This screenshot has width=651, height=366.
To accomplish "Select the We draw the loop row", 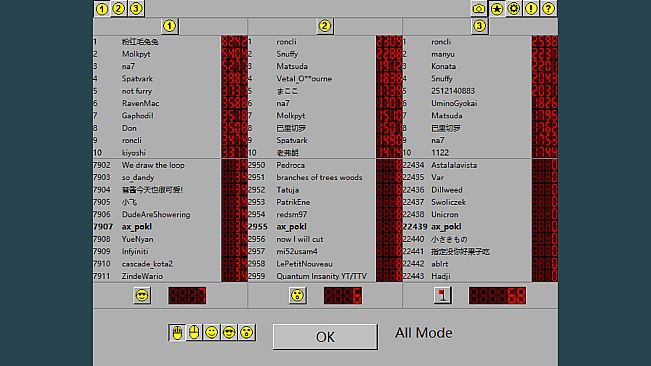I will tap(170, 165).
